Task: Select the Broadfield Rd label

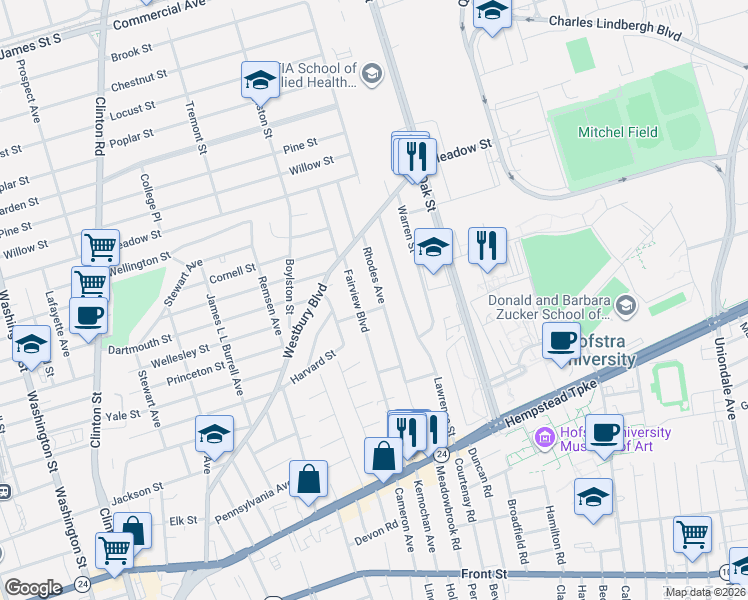Action: pyautogui.click(x=519, y=532)
